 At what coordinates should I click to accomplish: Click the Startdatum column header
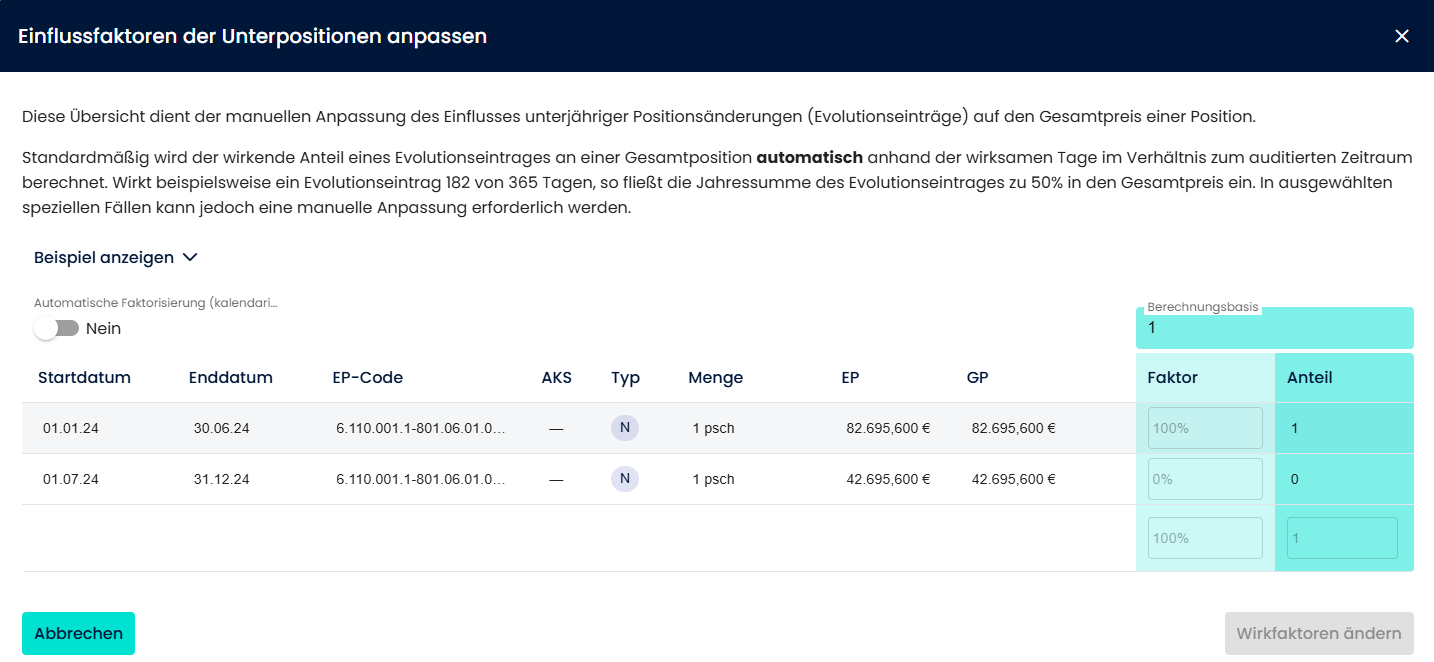[x=84, y=377]
